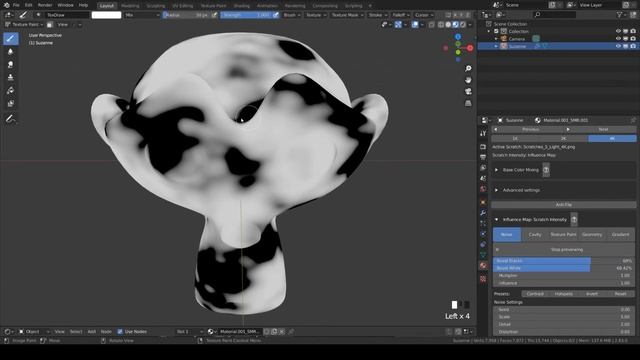
Task: Open the Stroke dropdown
Action: [x=378, y=15]
